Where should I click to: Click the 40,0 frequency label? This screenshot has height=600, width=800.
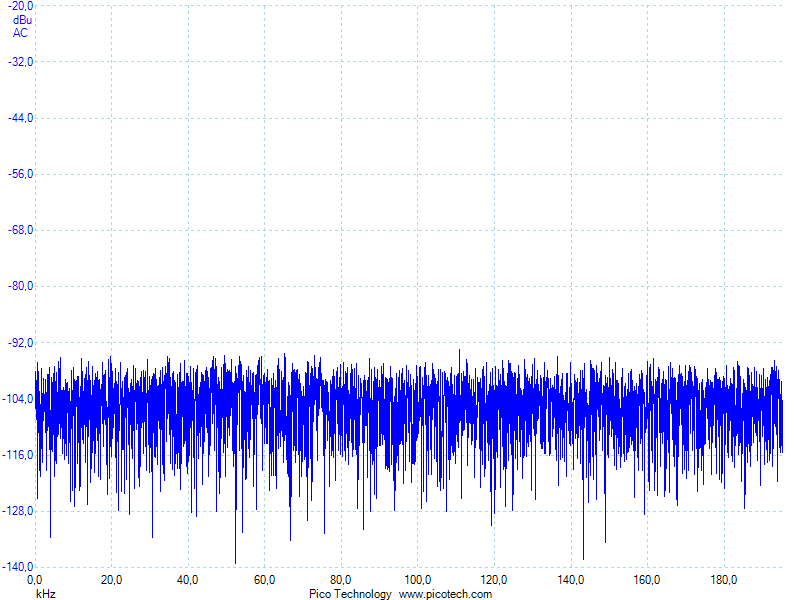click(x=188, y=580)
